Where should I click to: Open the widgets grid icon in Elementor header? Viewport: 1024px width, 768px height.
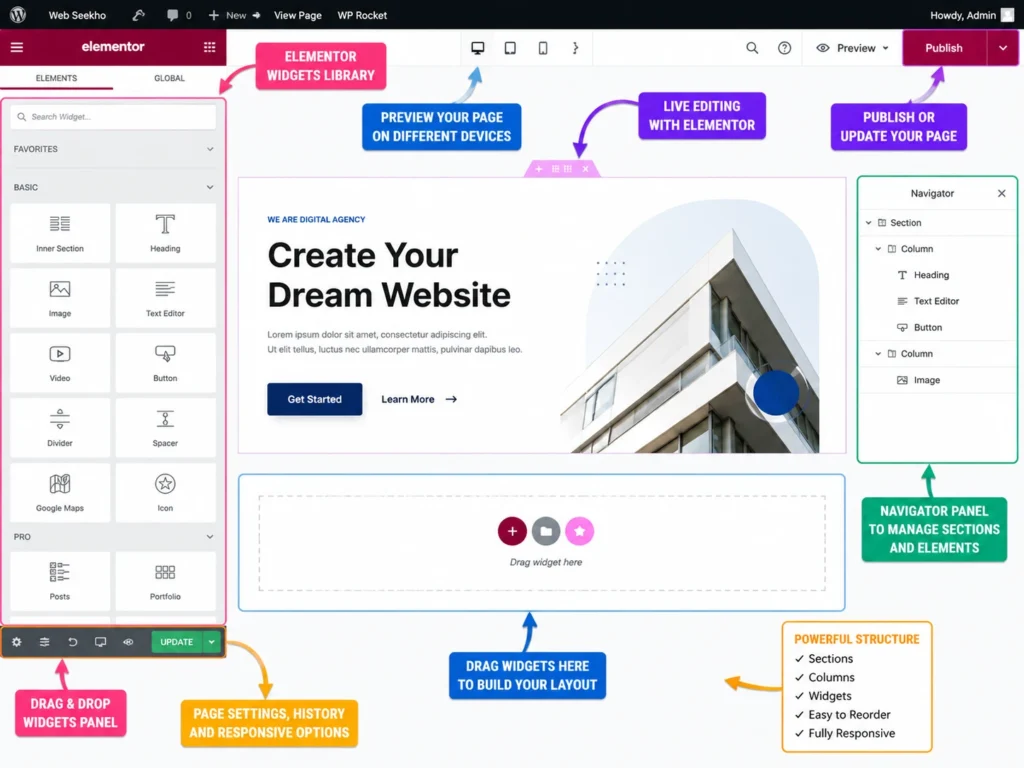pyautogui.click(x=210, y=47)
